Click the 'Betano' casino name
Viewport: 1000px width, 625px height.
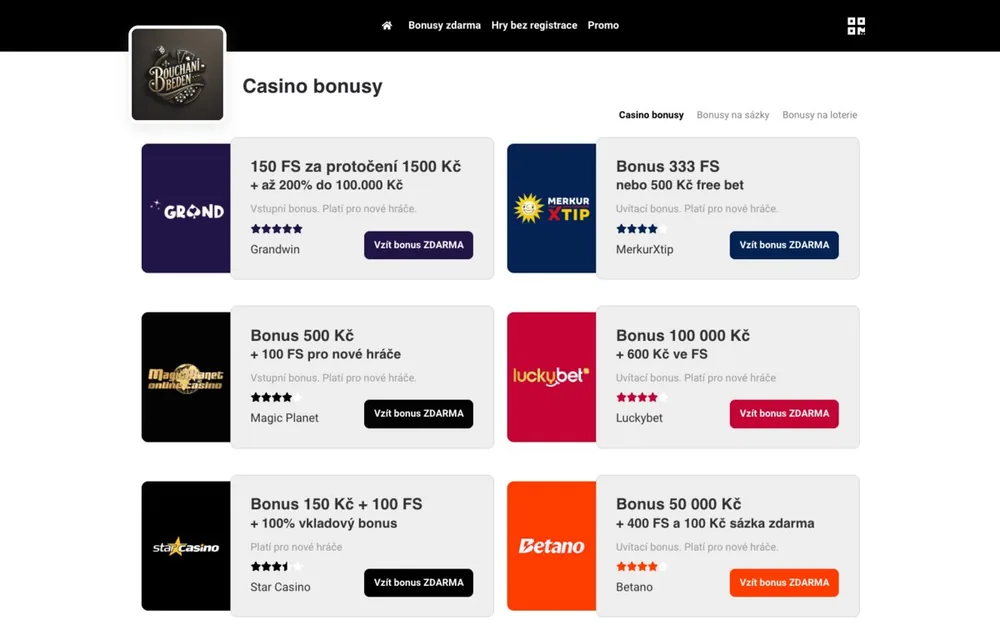click(x=635, y=587)
